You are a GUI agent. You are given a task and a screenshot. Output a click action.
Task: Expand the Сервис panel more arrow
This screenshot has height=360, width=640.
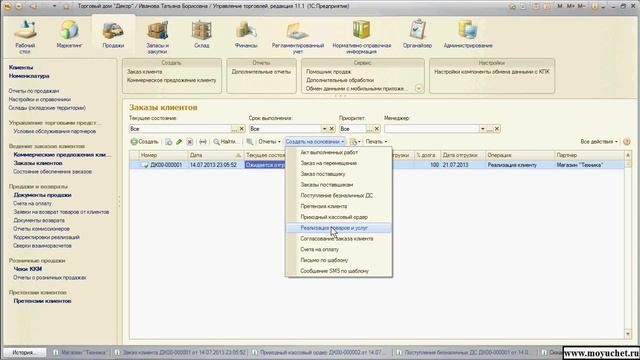click(x=419, y=89)
